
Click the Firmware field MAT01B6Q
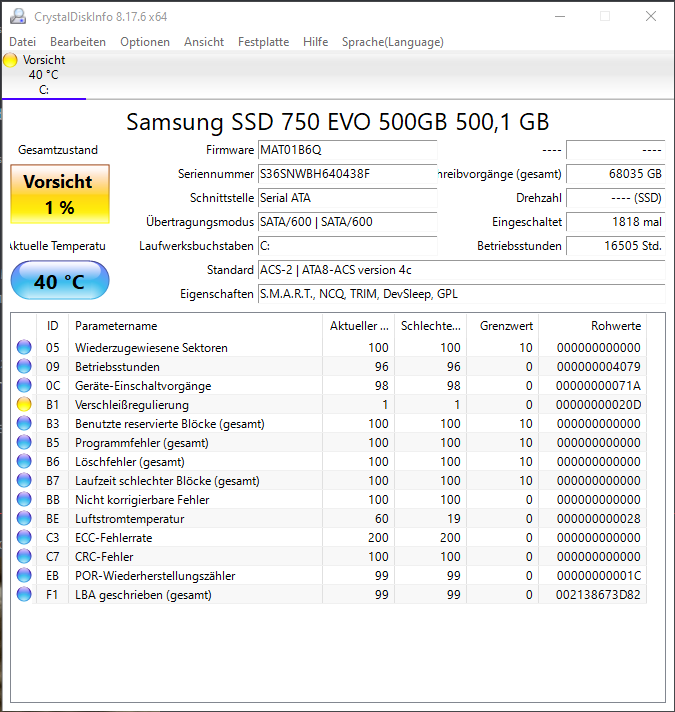point(348,150)
